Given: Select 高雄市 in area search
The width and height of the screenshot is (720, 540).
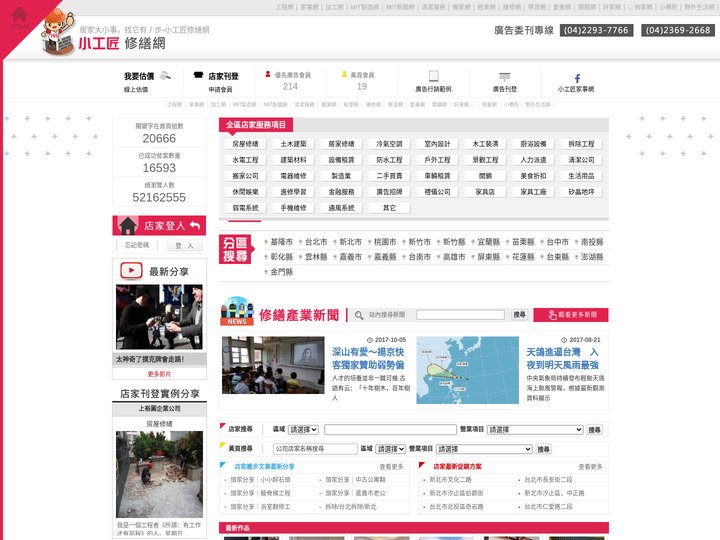Looking at the screenshot, I should coord(454,257).
